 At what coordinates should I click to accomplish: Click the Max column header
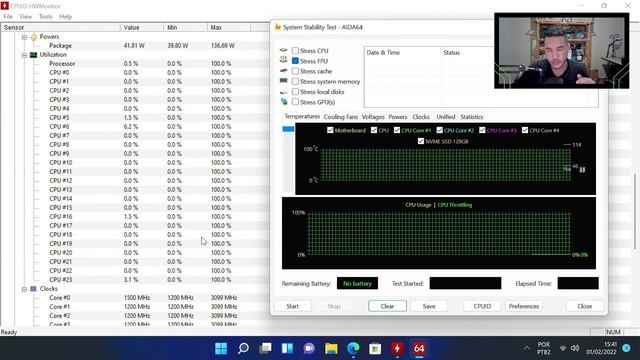229,27
